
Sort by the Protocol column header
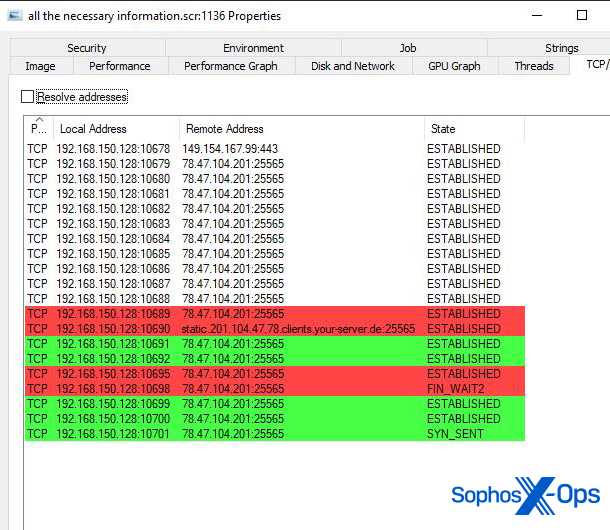[x=39, y=129]
